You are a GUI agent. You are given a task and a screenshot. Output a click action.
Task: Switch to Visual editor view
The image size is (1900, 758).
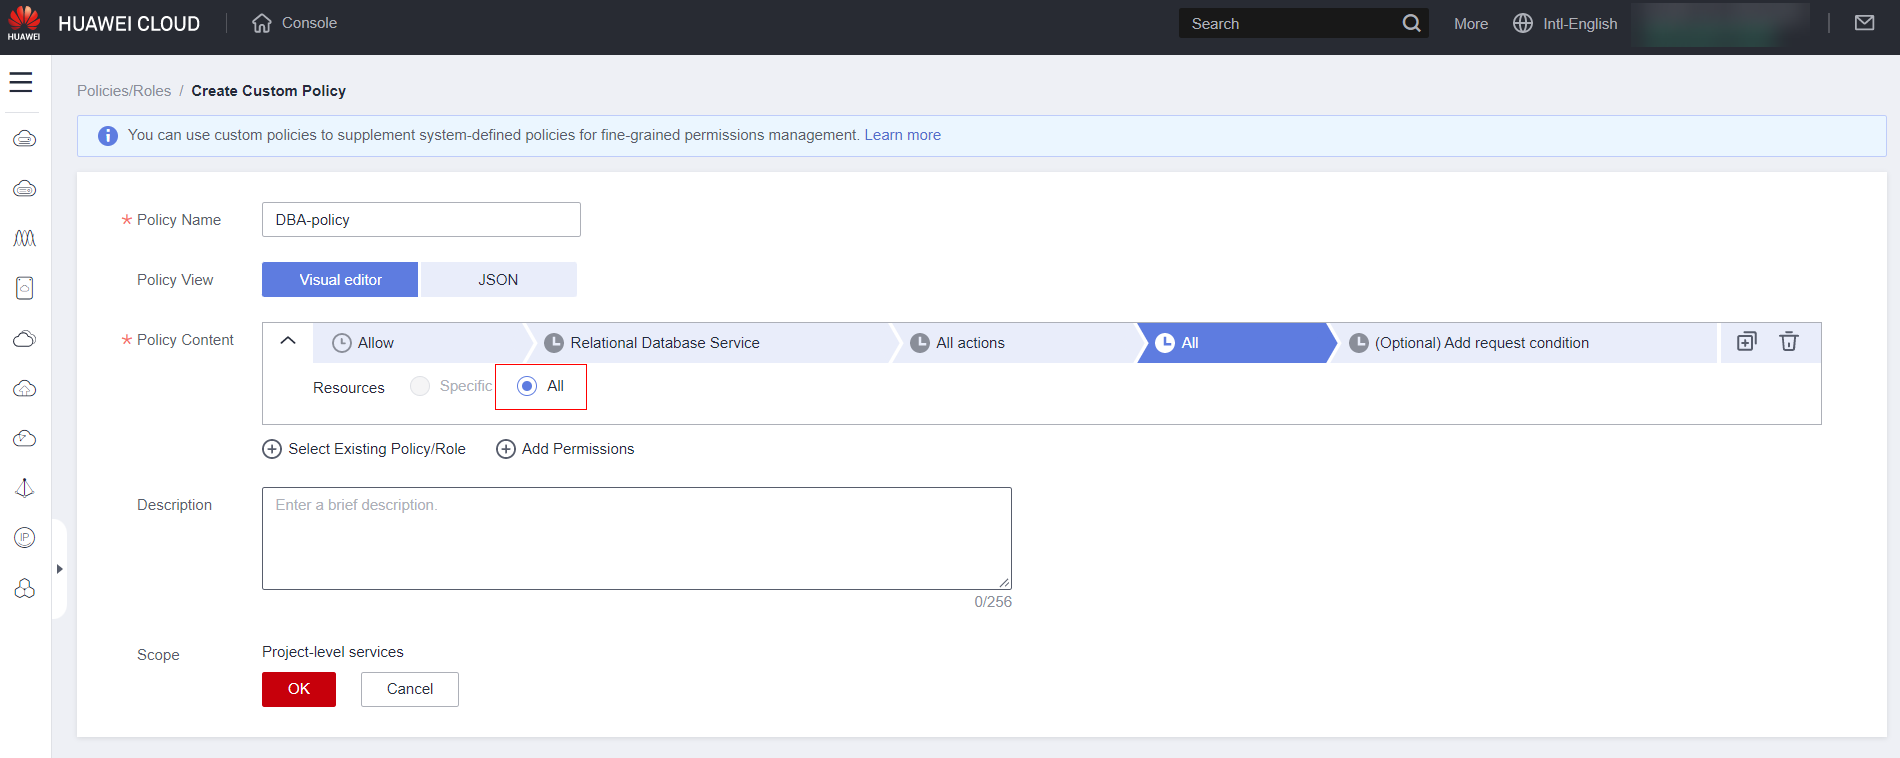coord(340,280)
